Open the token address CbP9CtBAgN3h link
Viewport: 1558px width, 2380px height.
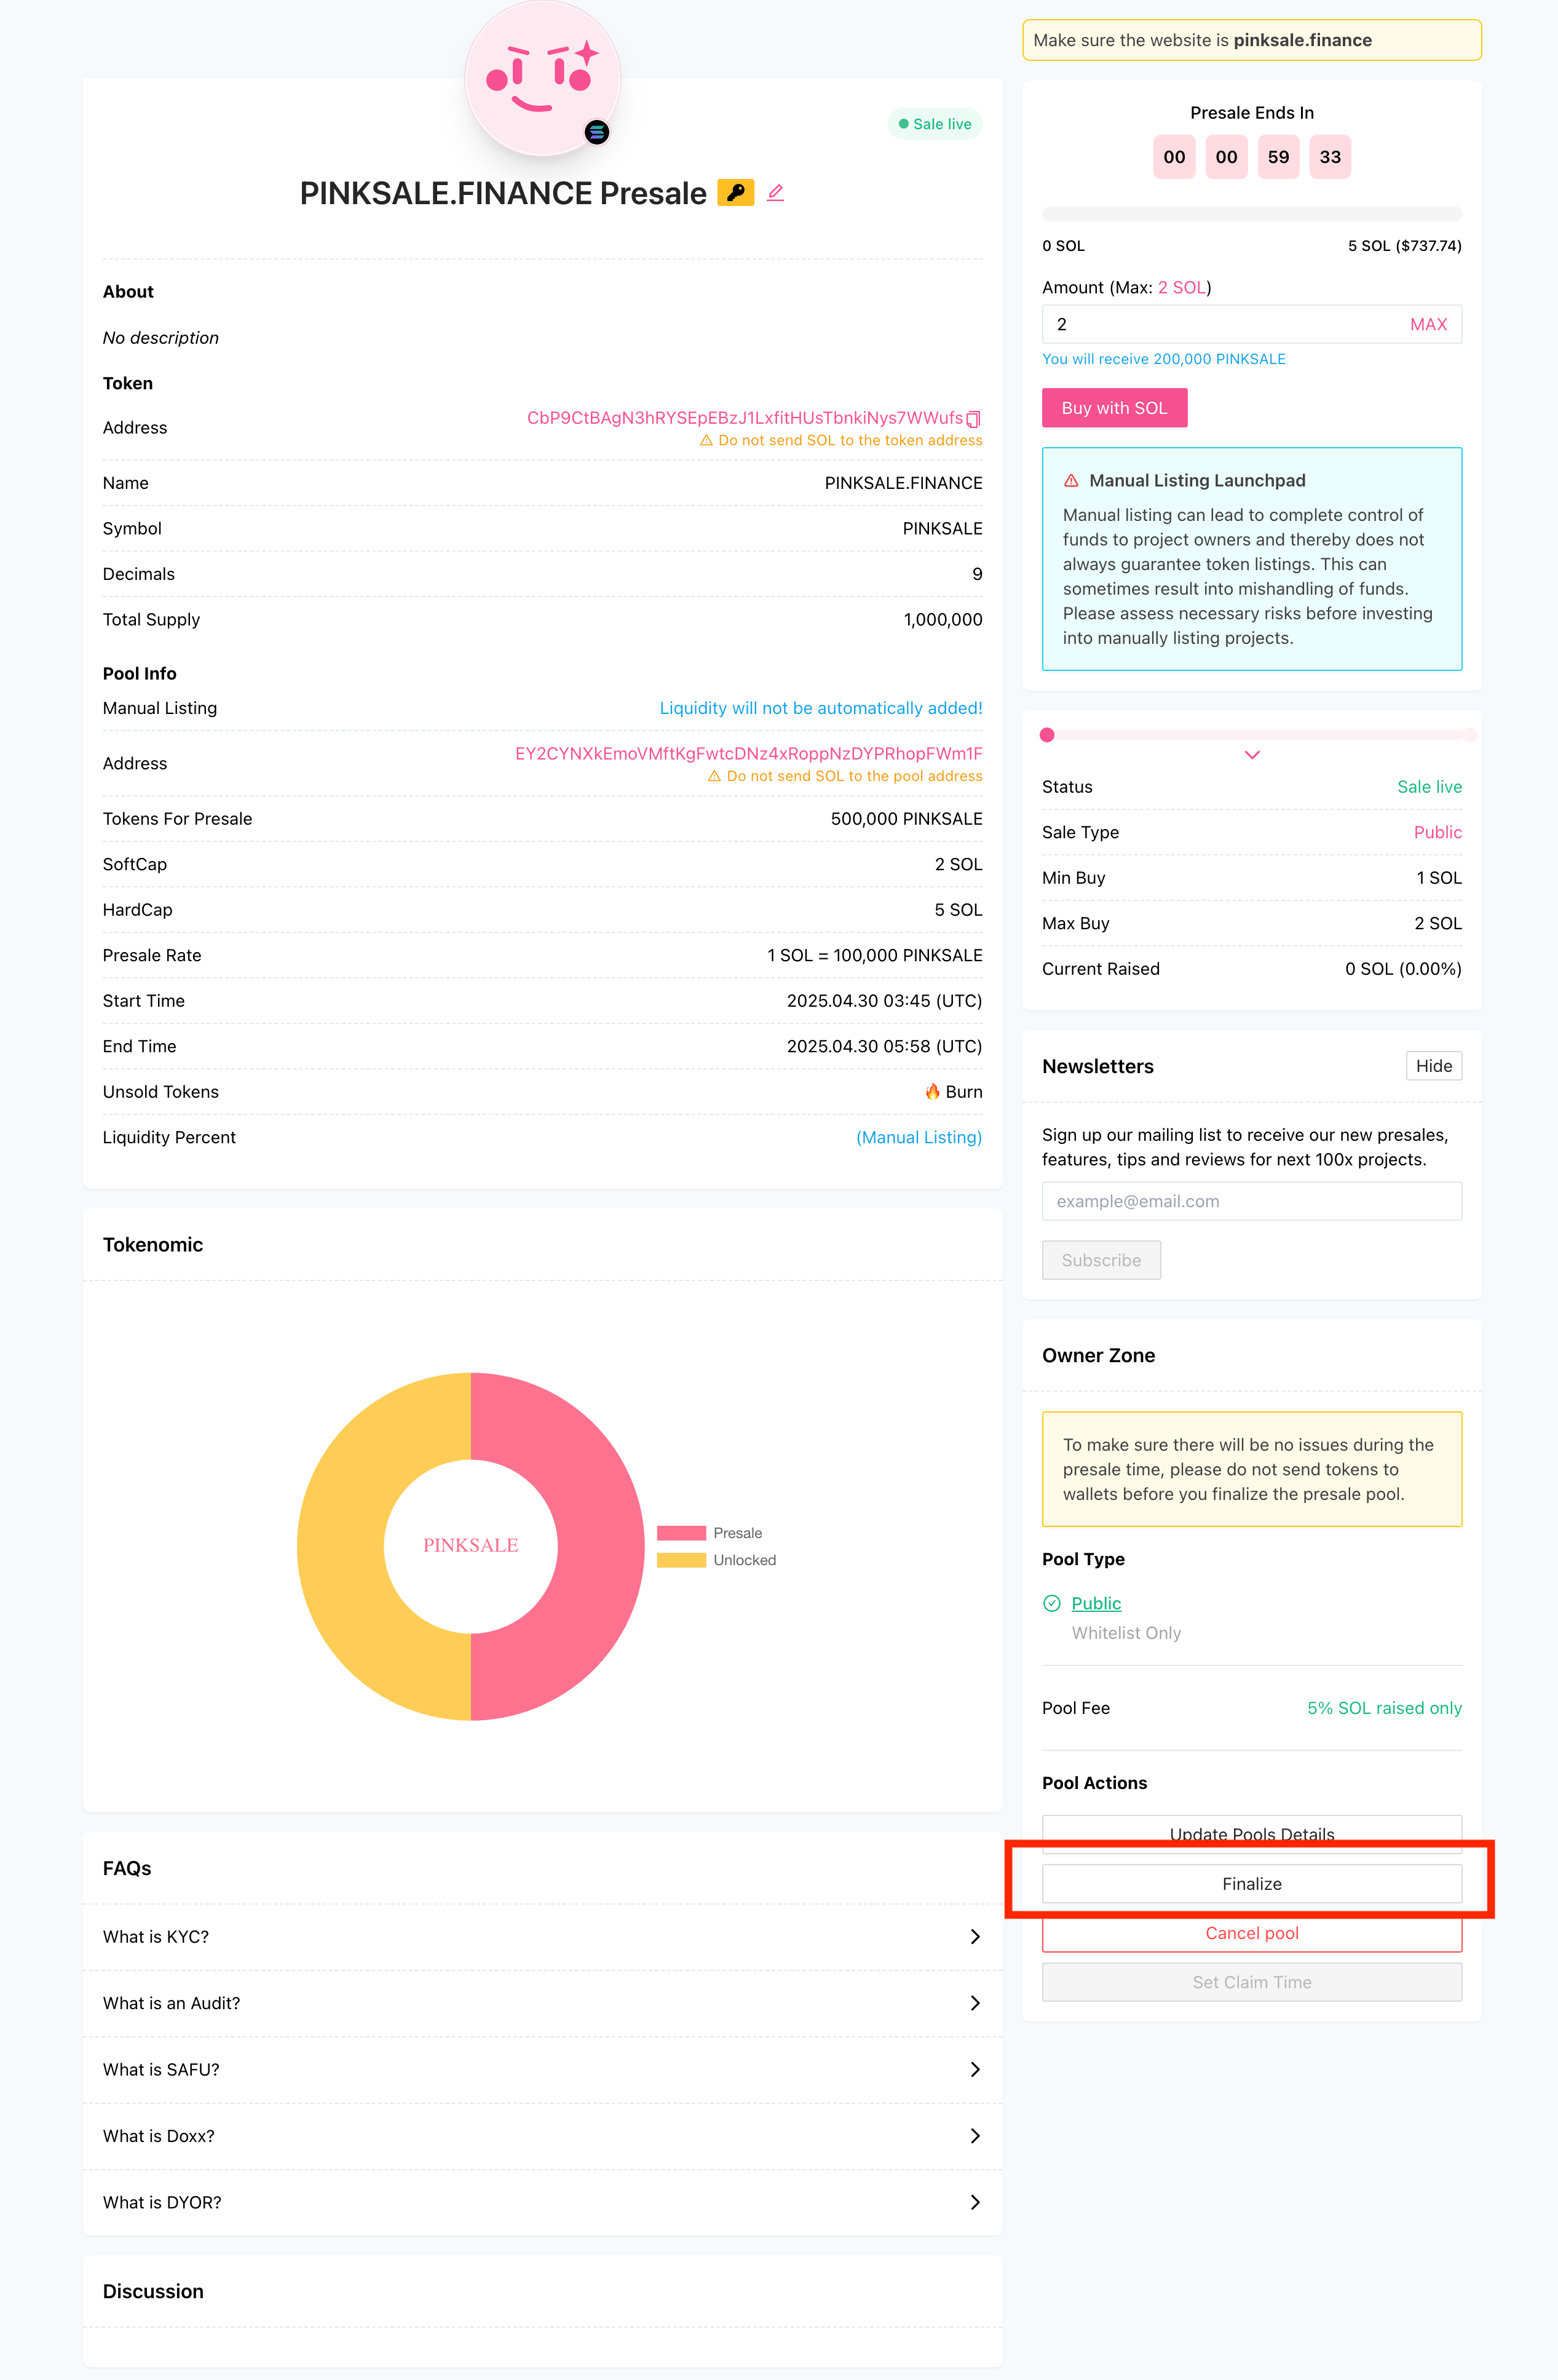coord(744,418)
